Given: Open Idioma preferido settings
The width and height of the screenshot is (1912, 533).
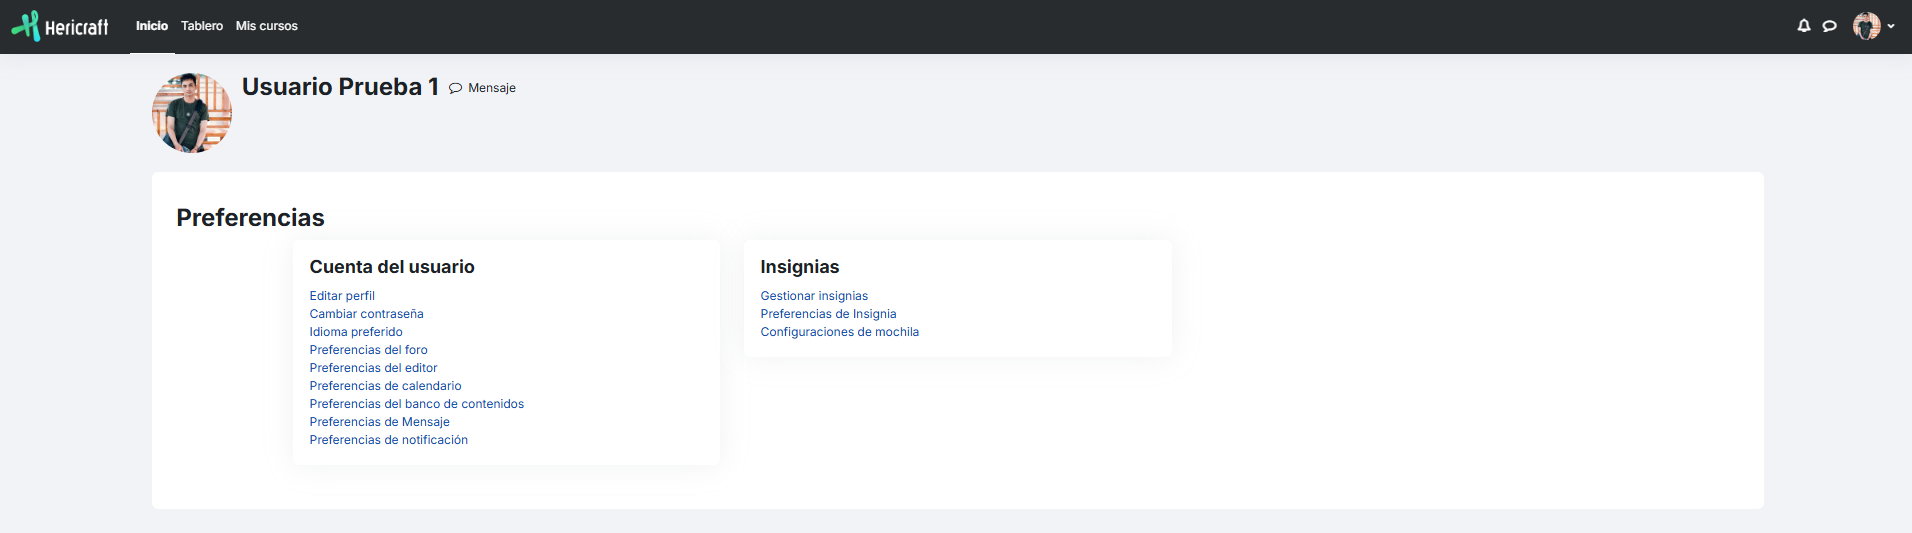Looking at the screenshot, I should (x=356, y=332).
